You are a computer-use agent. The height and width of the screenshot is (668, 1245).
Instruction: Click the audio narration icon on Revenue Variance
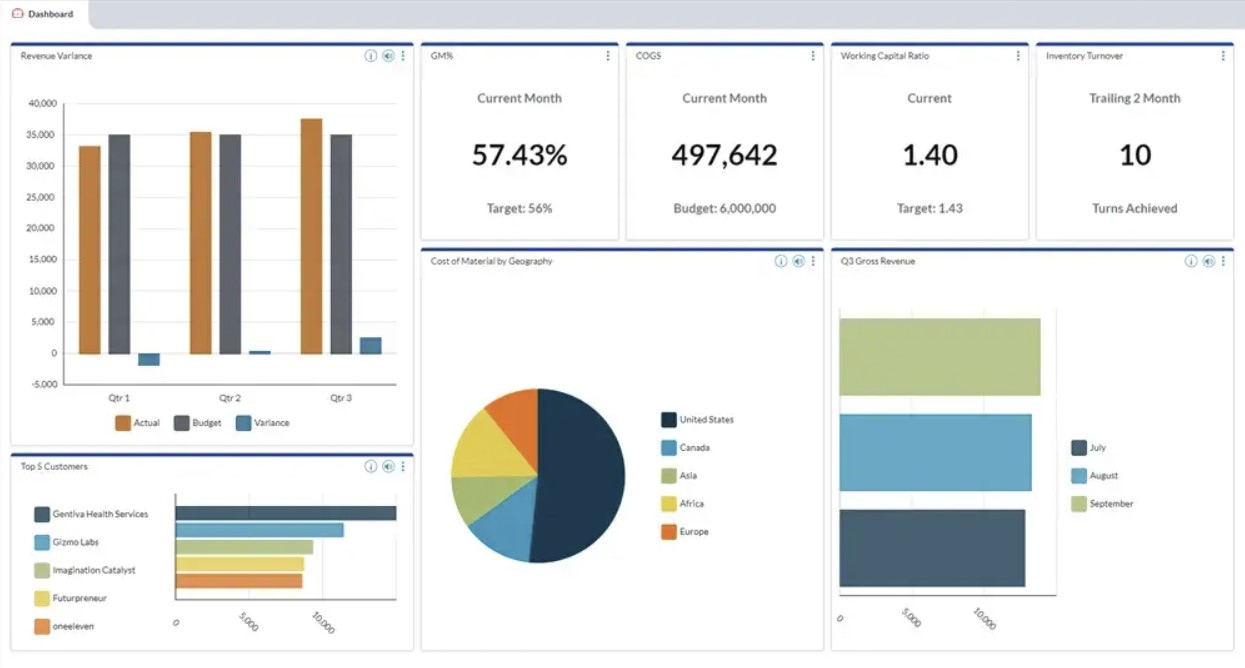pyautogui.click(x=387, y=56)
